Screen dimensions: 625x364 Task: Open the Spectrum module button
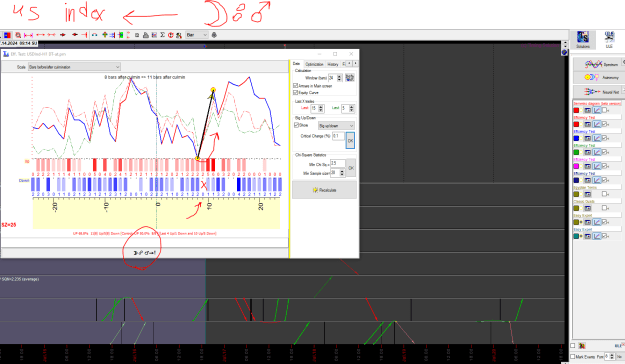tap(598, 64)
